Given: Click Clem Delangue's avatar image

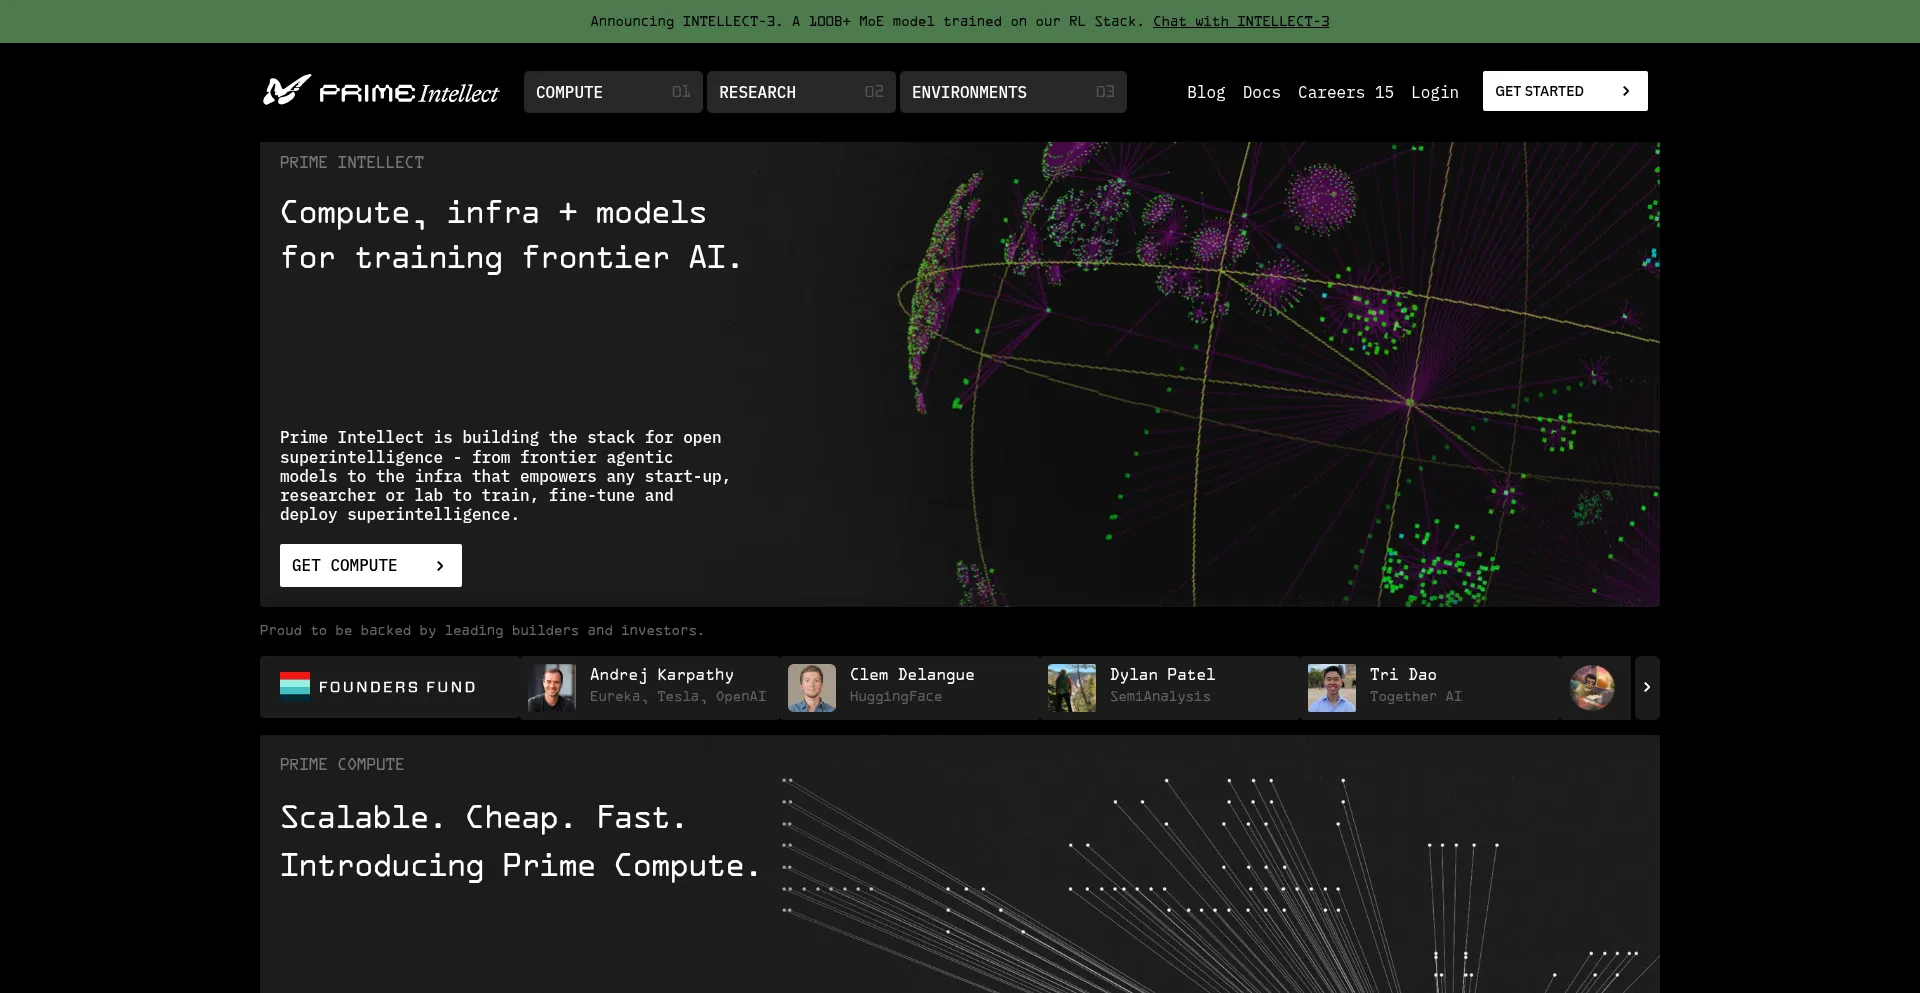Looking at the screenshot, I should [x=812, y=688].
